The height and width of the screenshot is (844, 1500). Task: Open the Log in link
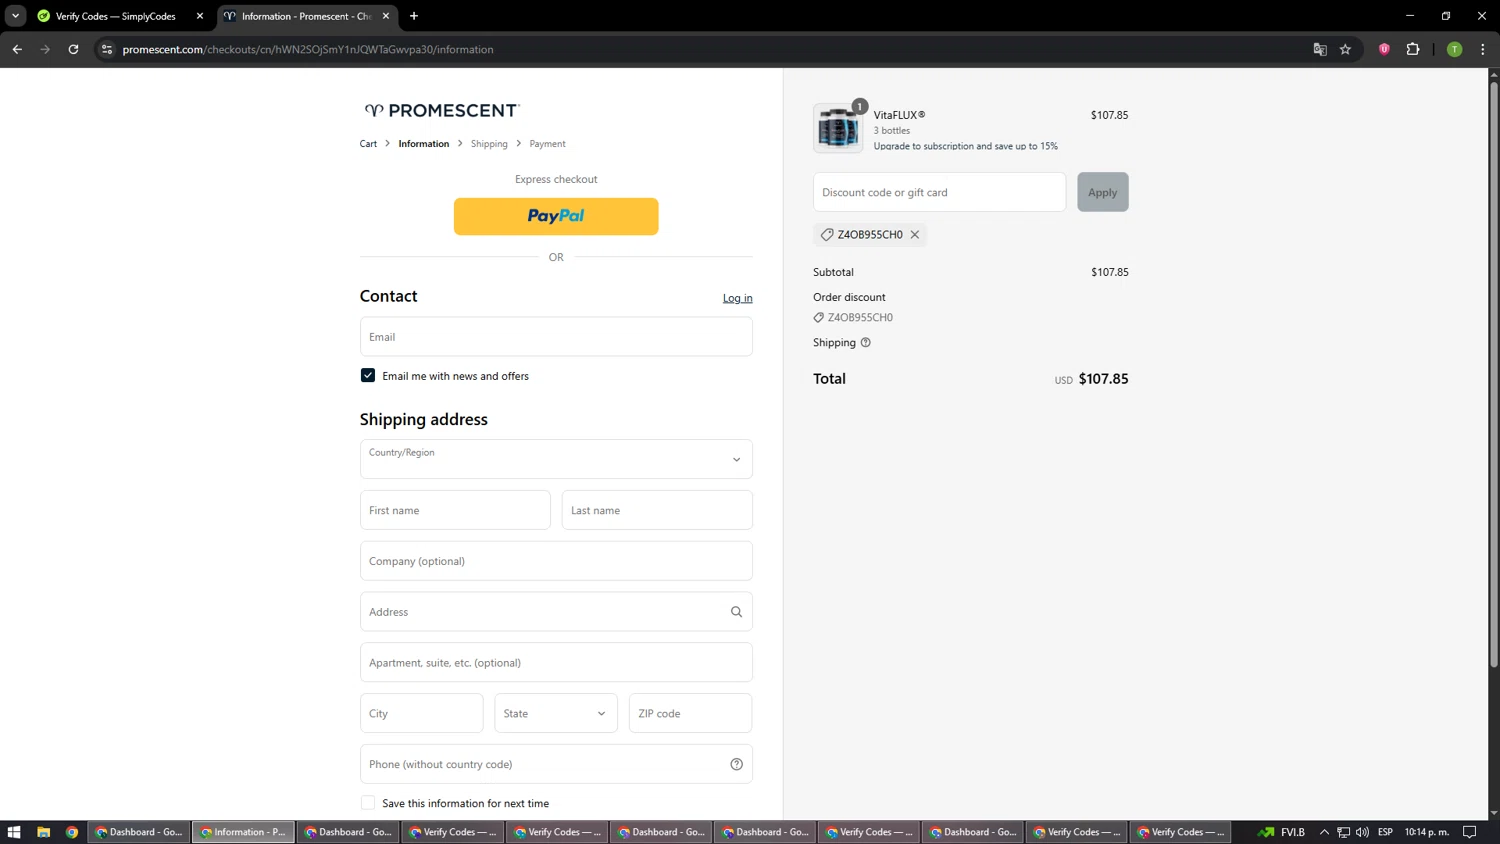[738, 298]
